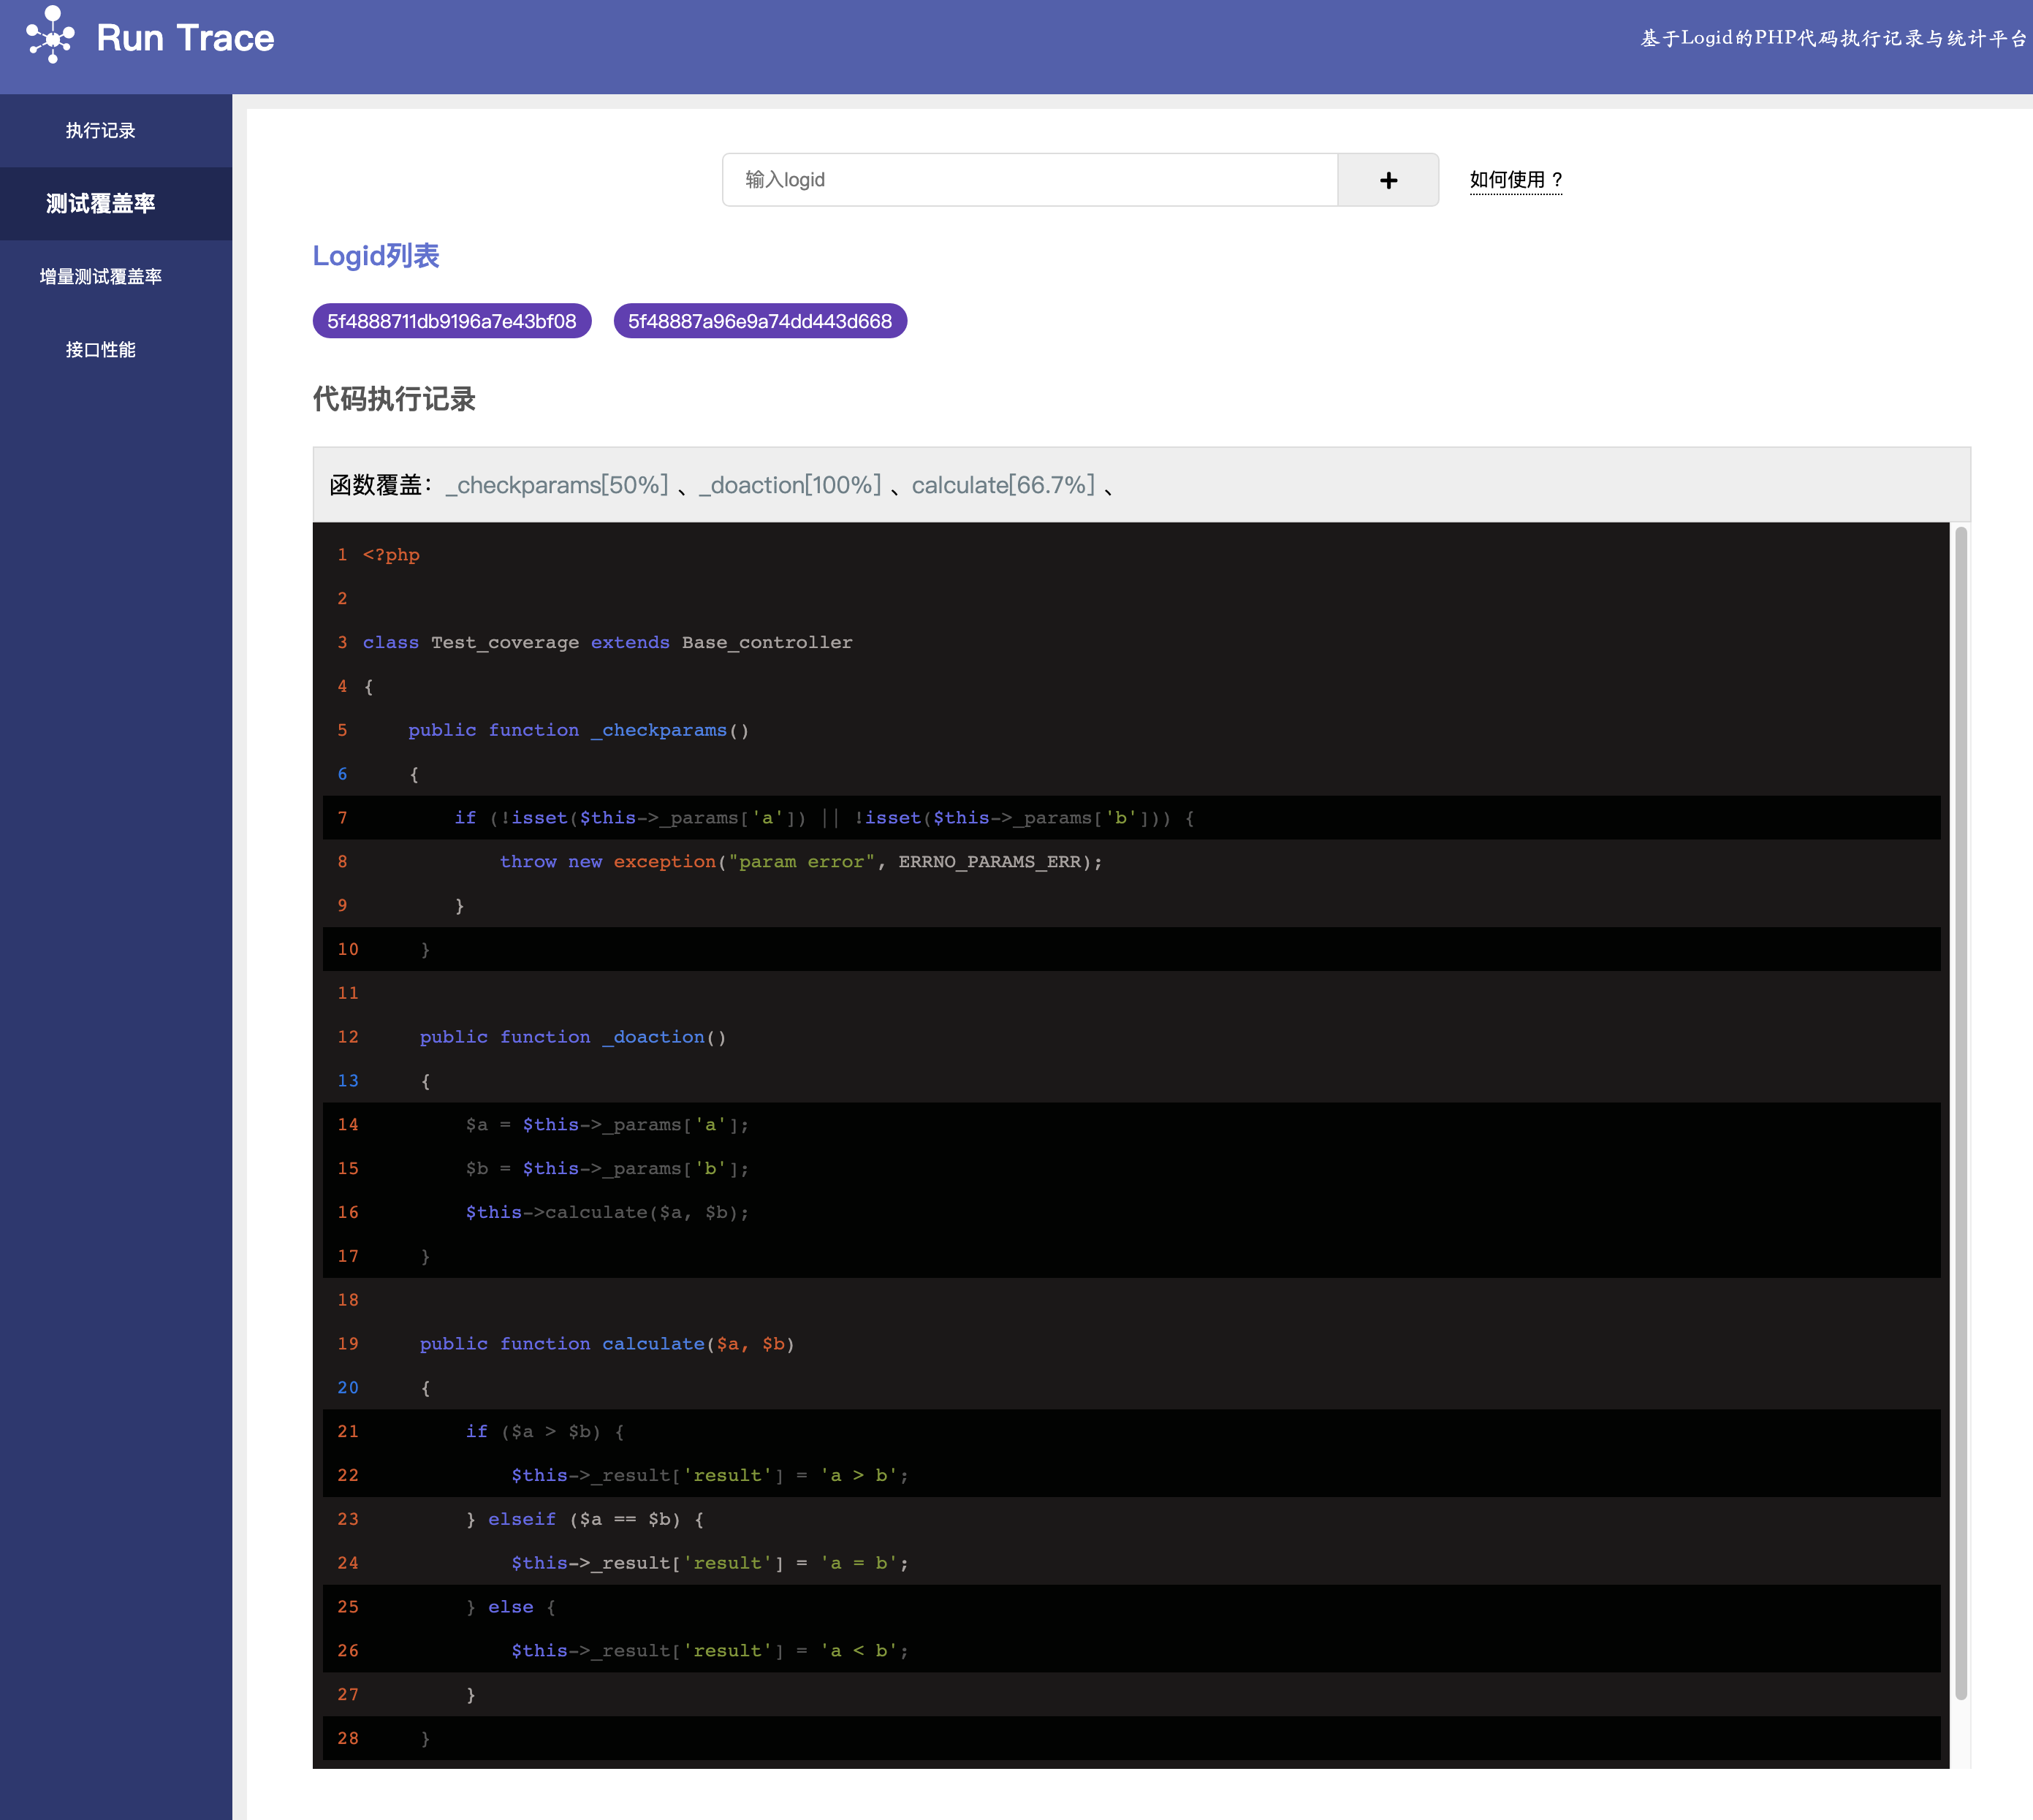Open the 如何使用？ help link
Image resolution: width=2033 pixels, height=1820 pixels.
pos(1515,180)
